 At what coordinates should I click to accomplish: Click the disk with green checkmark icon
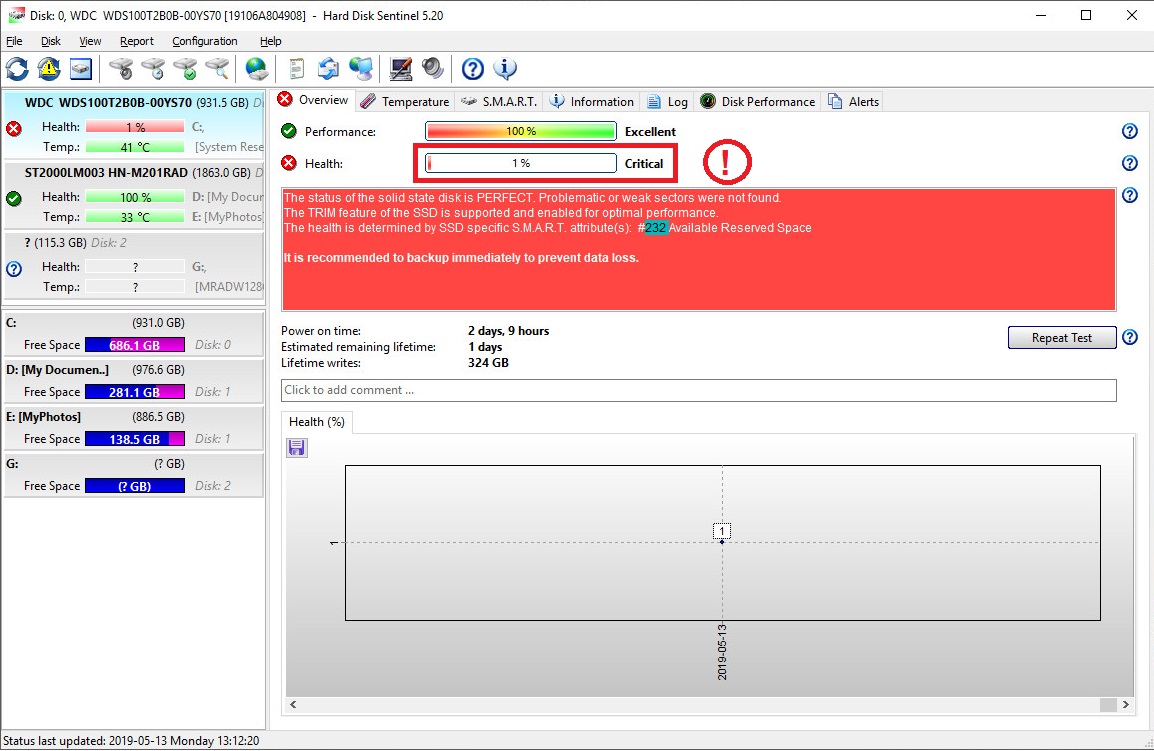tap(185, 69)
